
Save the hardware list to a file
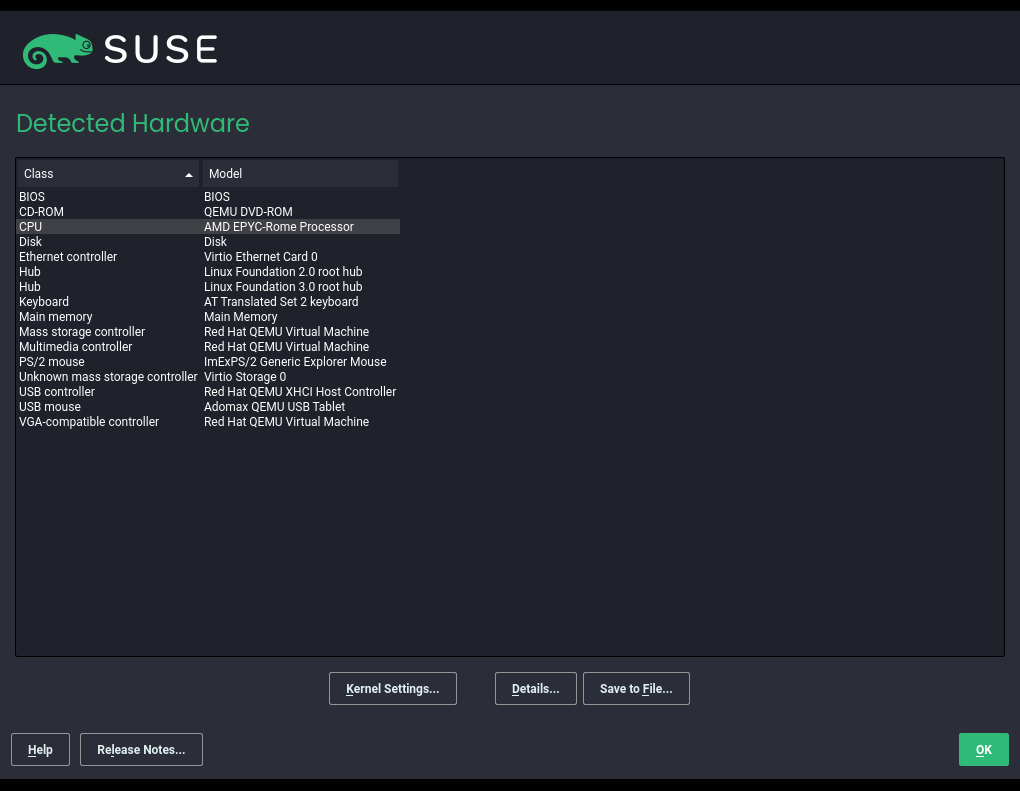pos(636,688)
